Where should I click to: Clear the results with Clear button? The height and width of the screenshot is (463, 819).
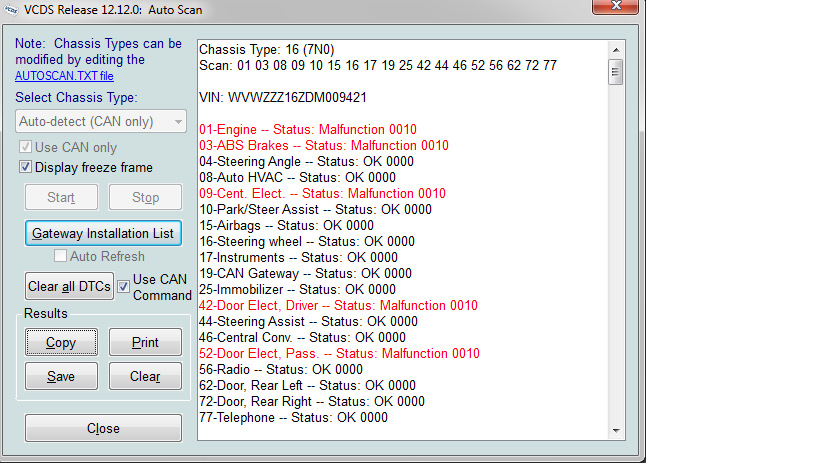(145, 376)
